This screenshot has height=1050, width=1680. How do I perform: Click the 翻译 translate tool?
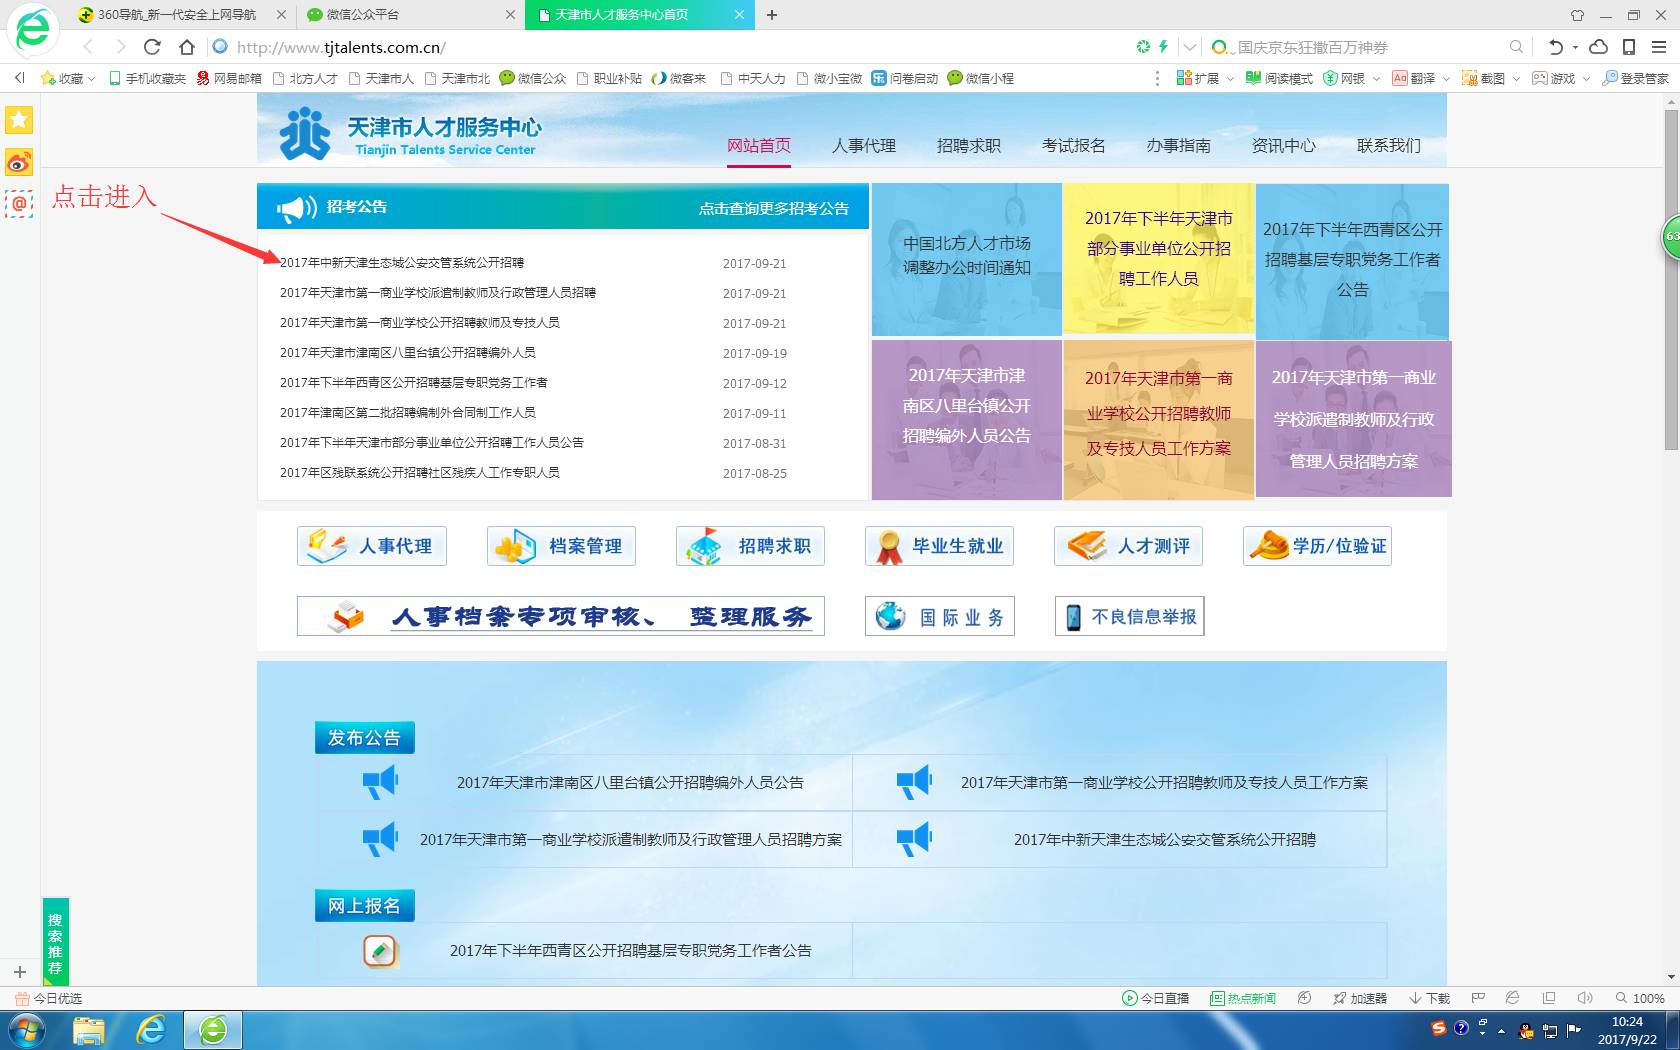[x=1413, y=78]
